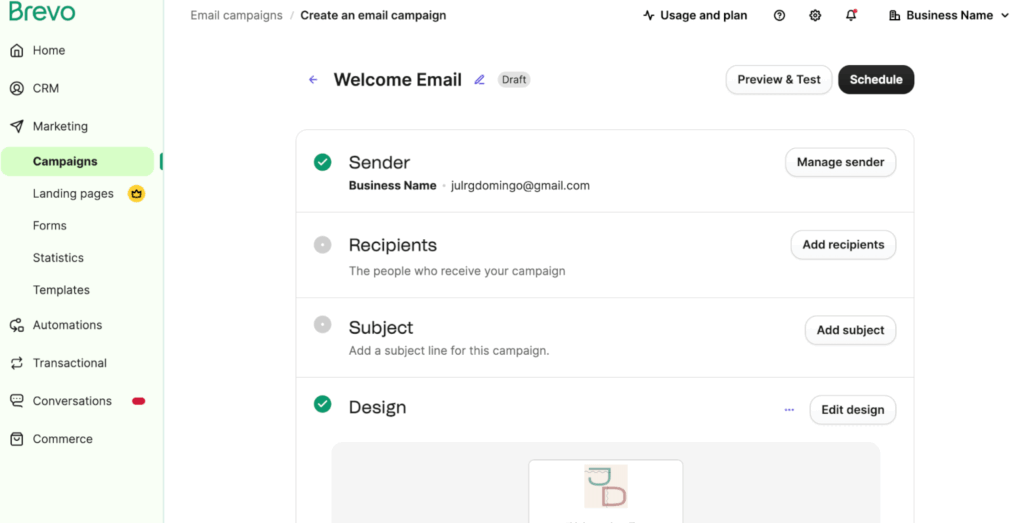
Task: Click Email campaigns breadcrumb link
Action: tap(236, 15)
